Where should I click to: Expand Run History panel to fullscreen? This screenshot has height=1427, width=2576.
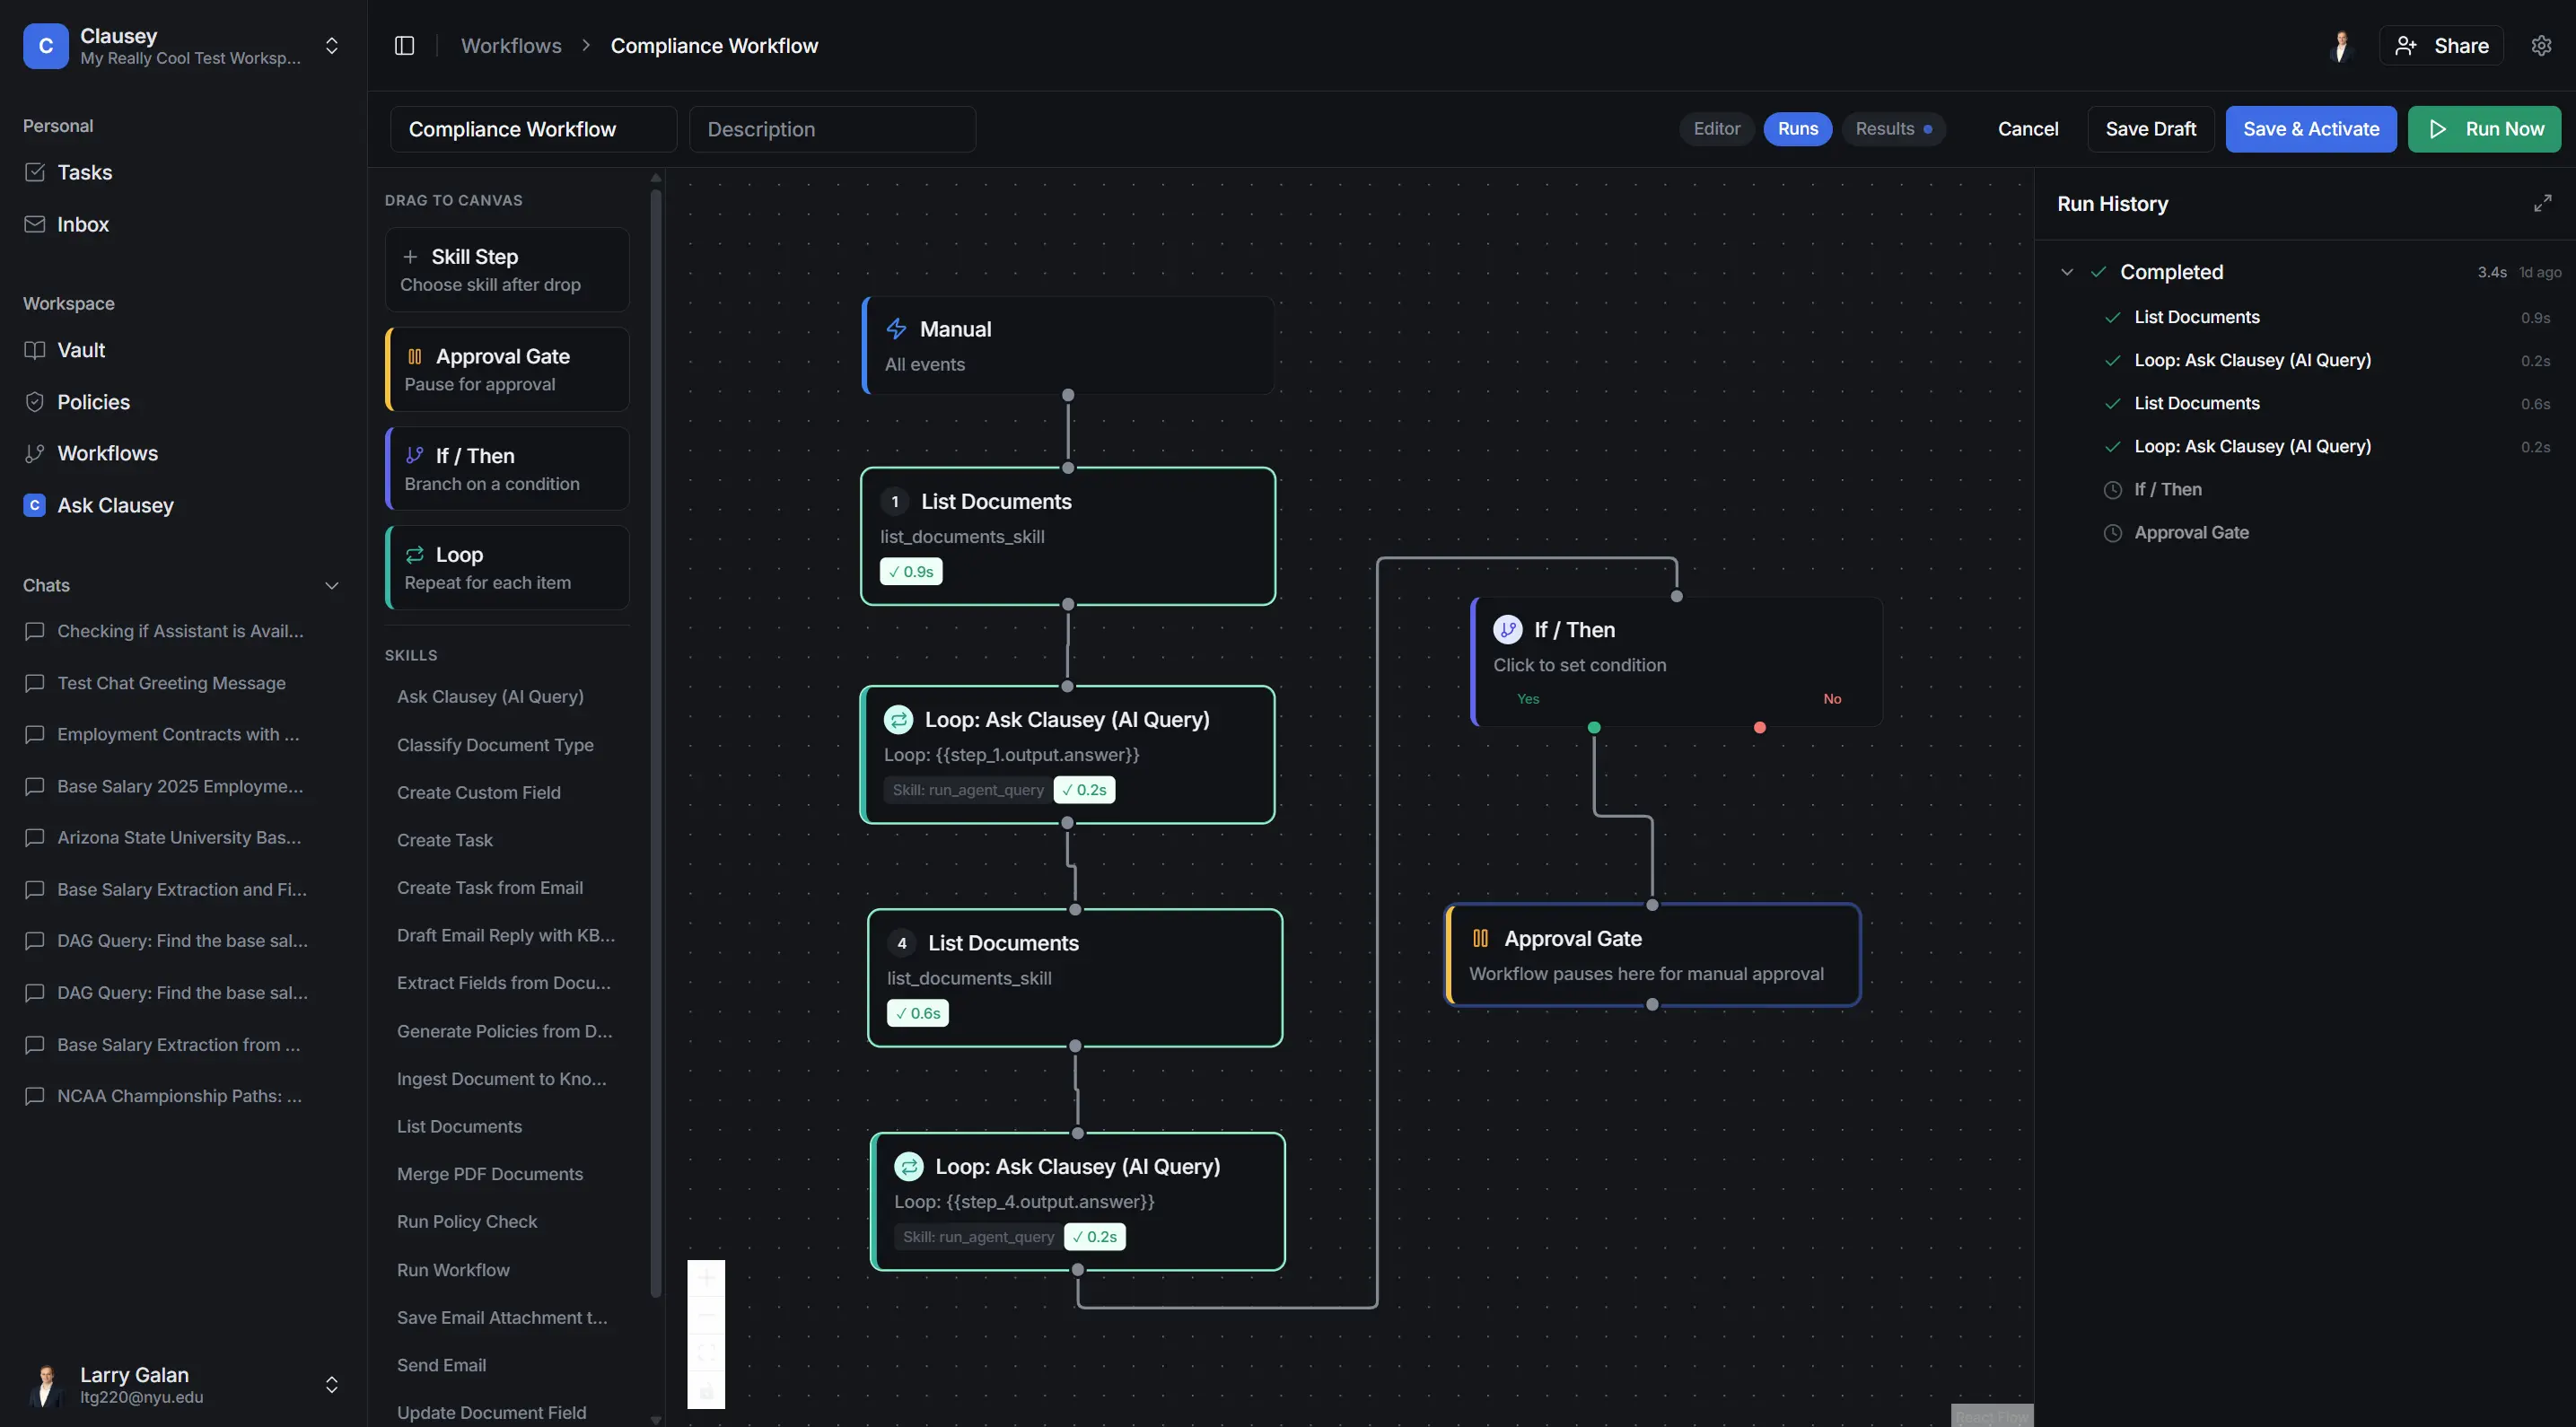point(2542,204)
